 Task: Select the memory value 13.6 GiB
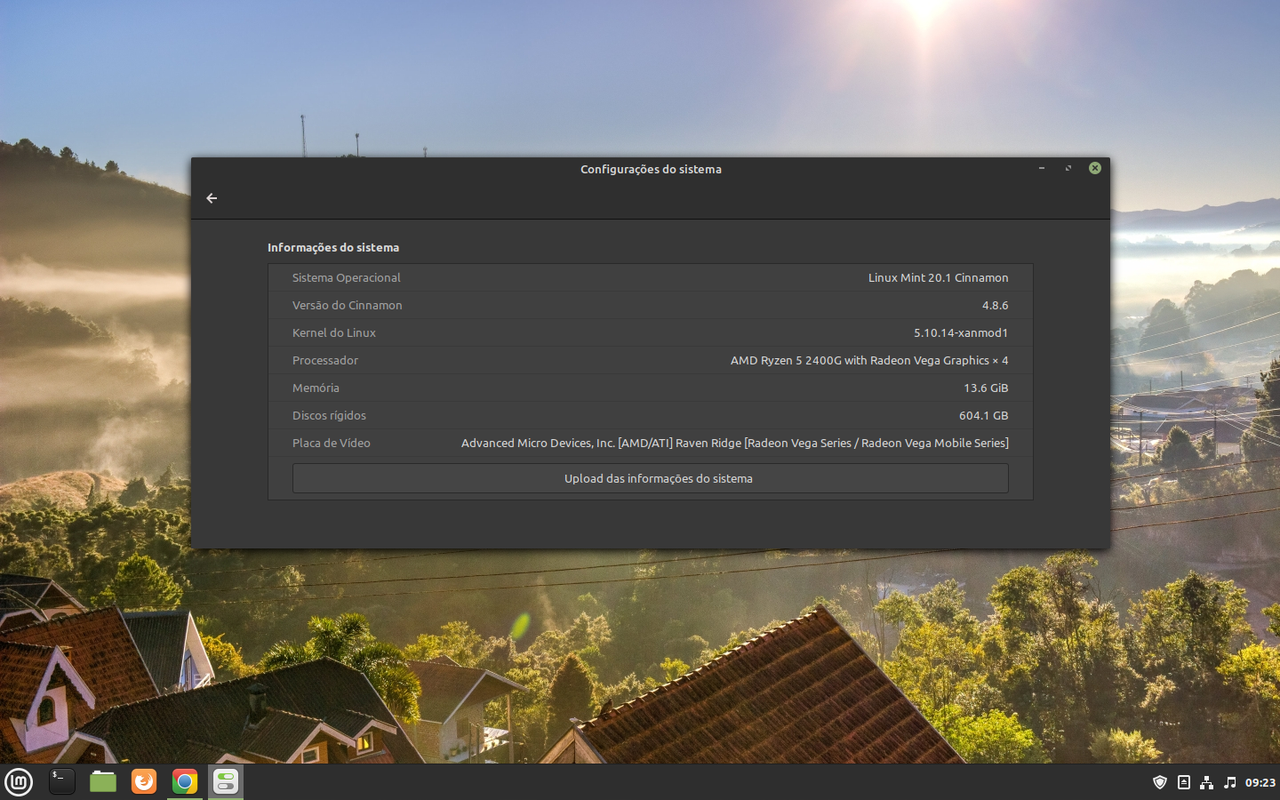[986, 388]
